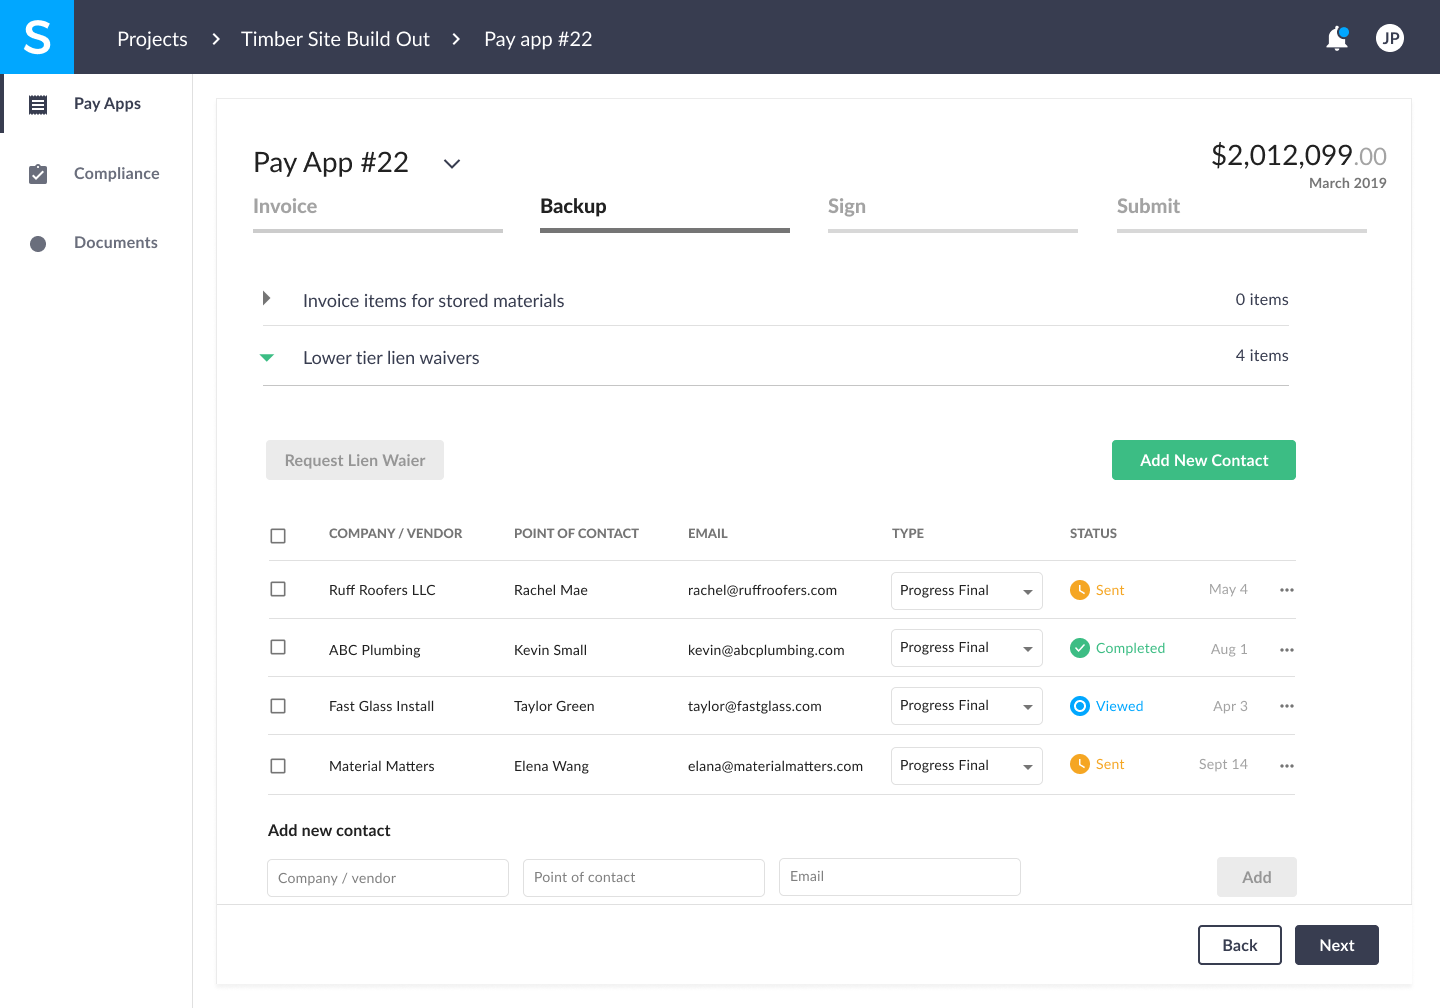Click the Pay Apps list icon

pos(38,104)
